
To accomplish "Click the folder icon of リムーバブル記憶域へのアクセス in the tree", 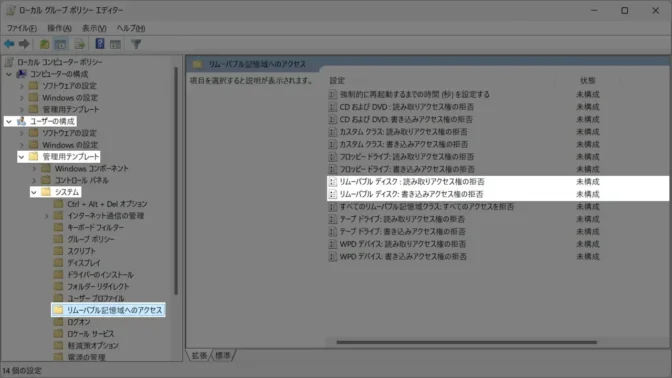I will point(58,309).
